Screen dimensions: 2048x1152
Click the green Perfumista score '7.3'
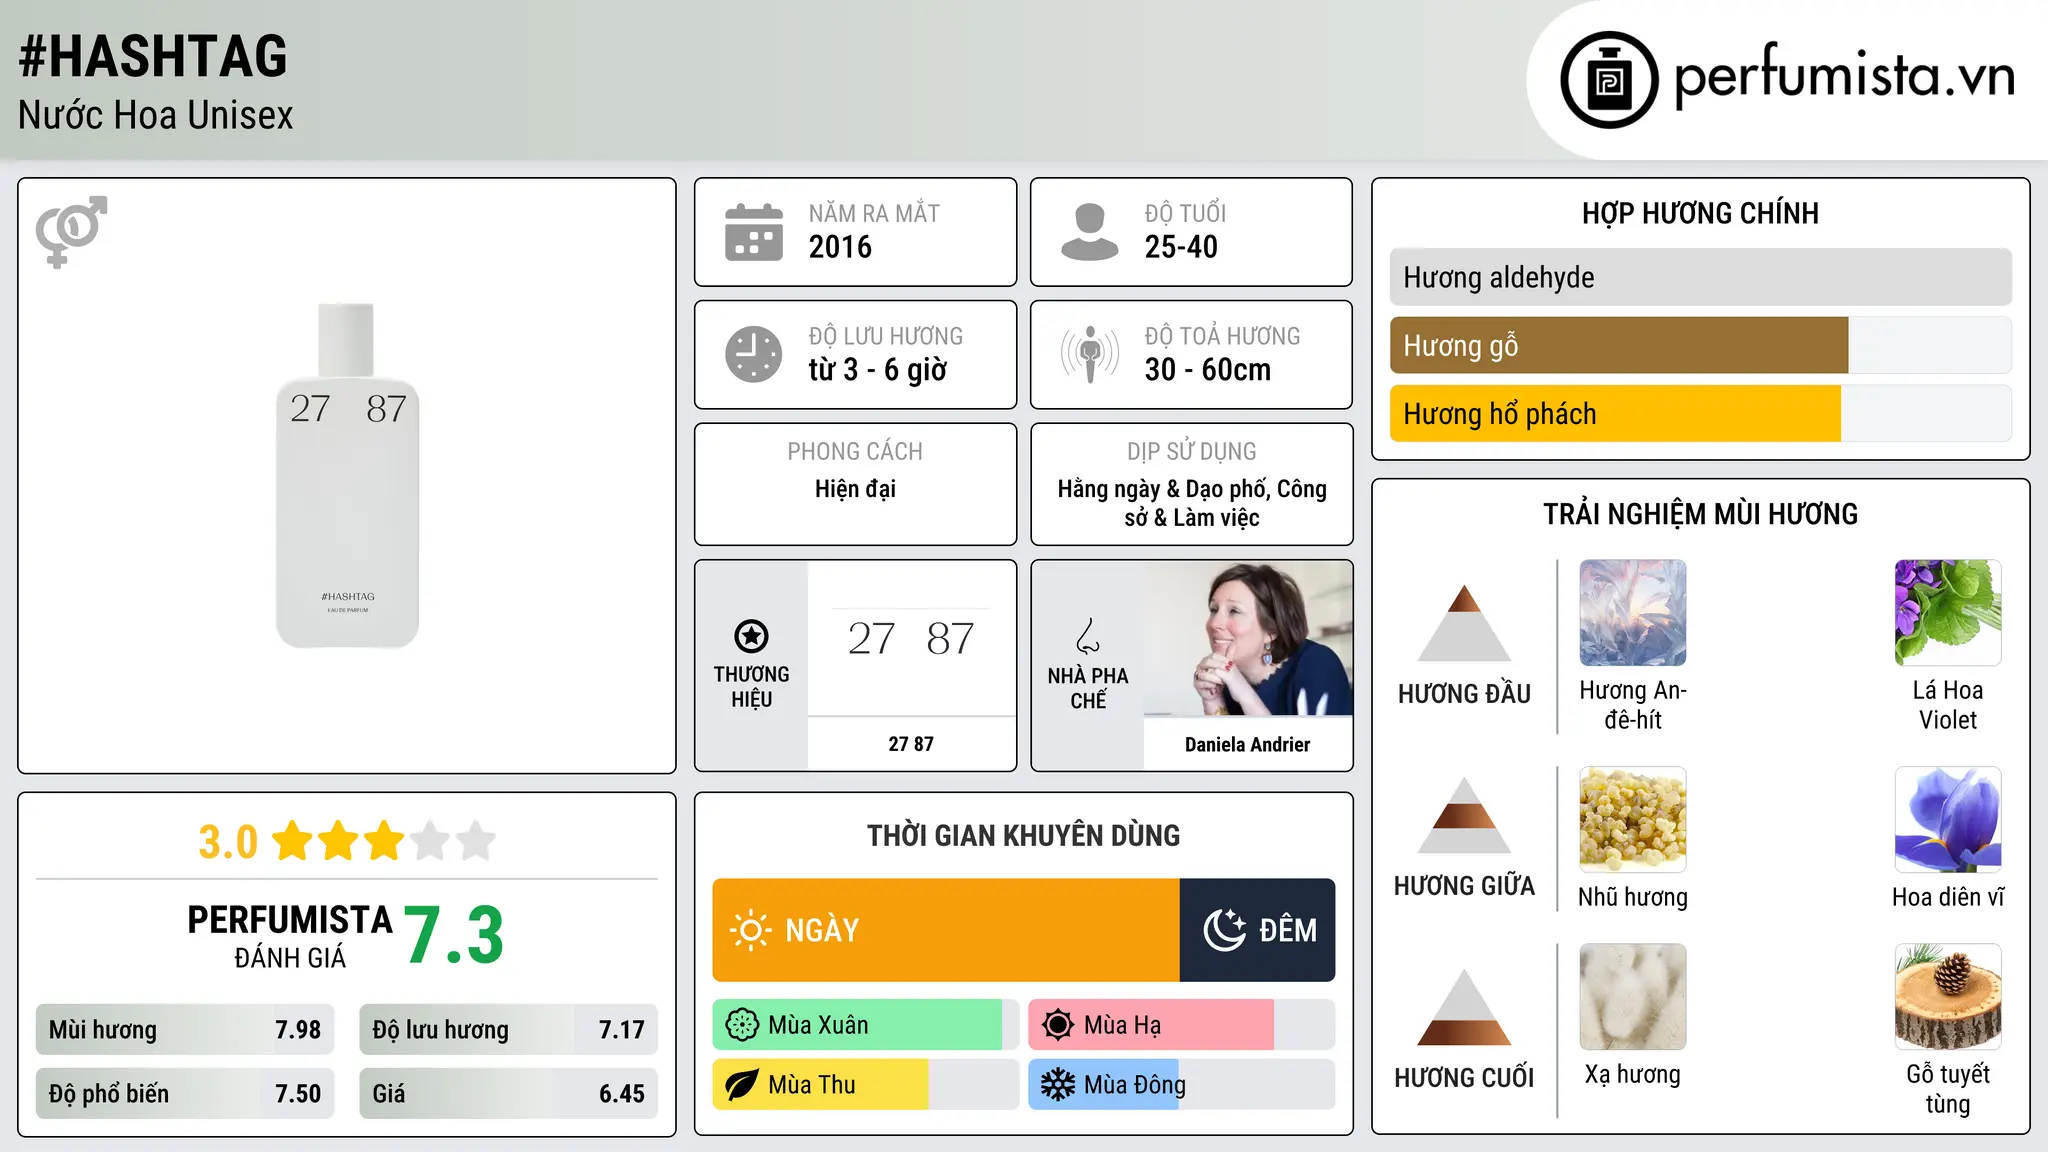point(454,935)
